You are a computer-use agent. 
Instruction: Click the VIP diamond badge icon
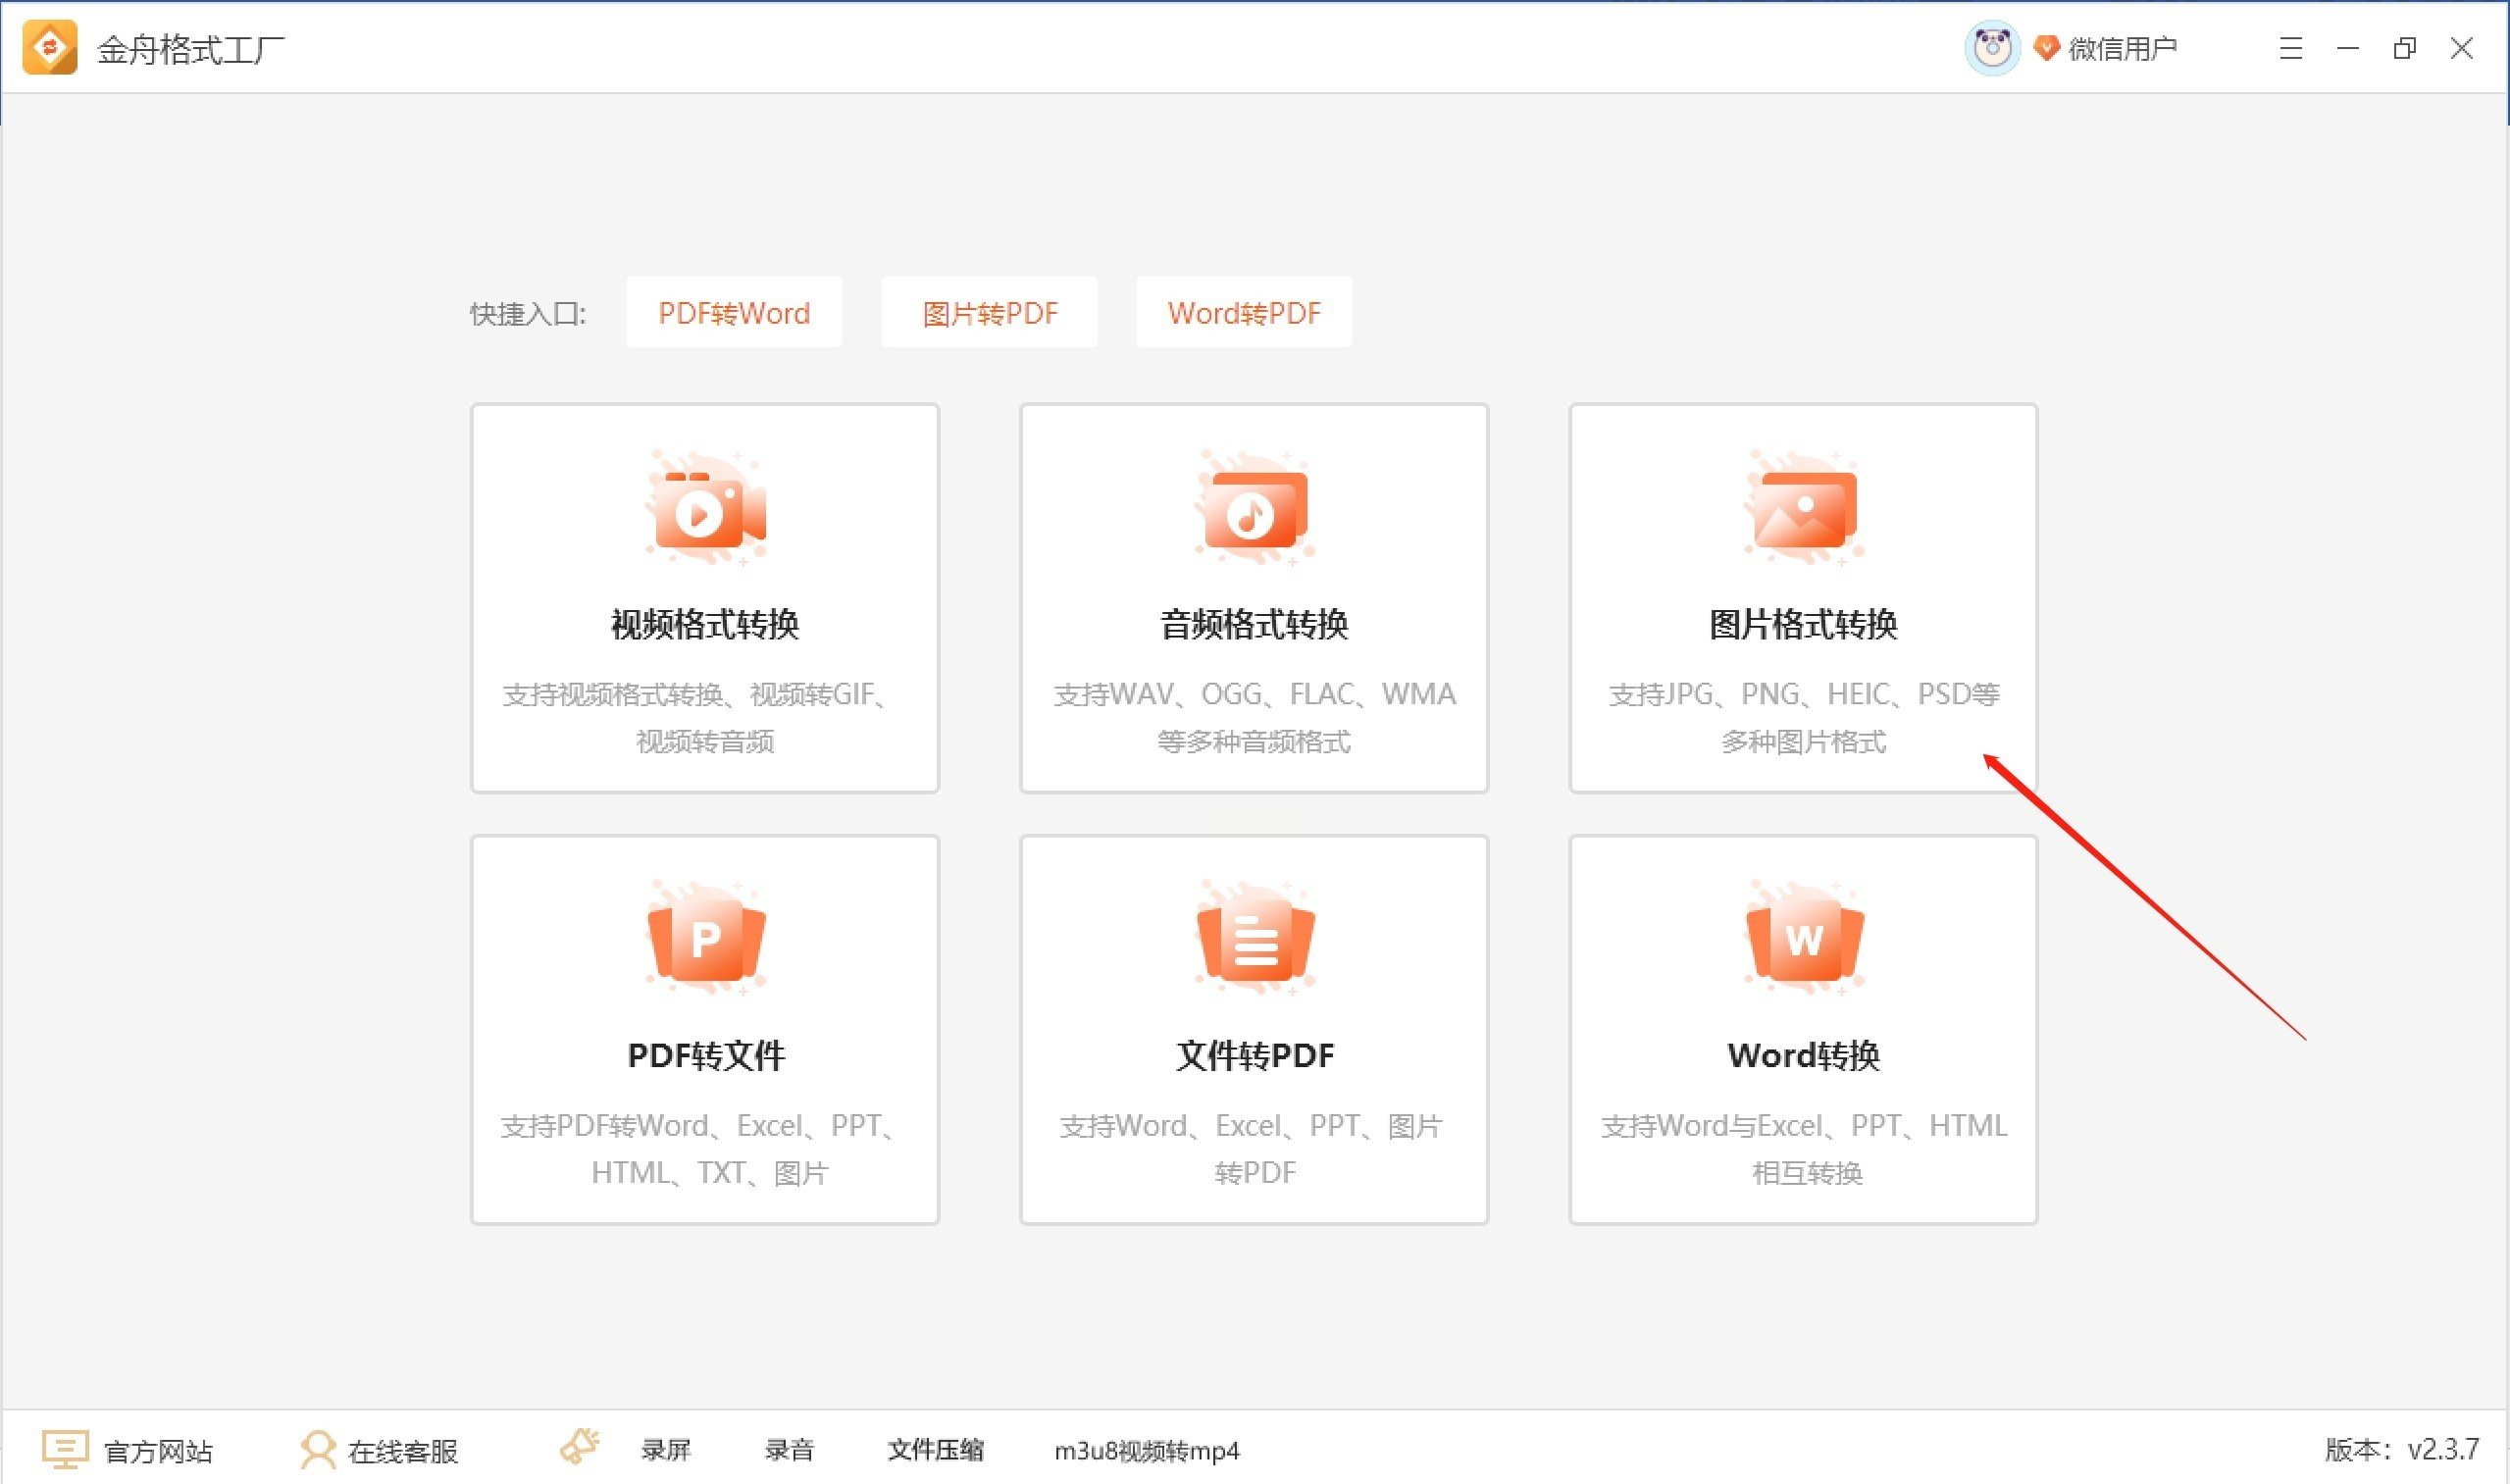(x=2046, y=47)
